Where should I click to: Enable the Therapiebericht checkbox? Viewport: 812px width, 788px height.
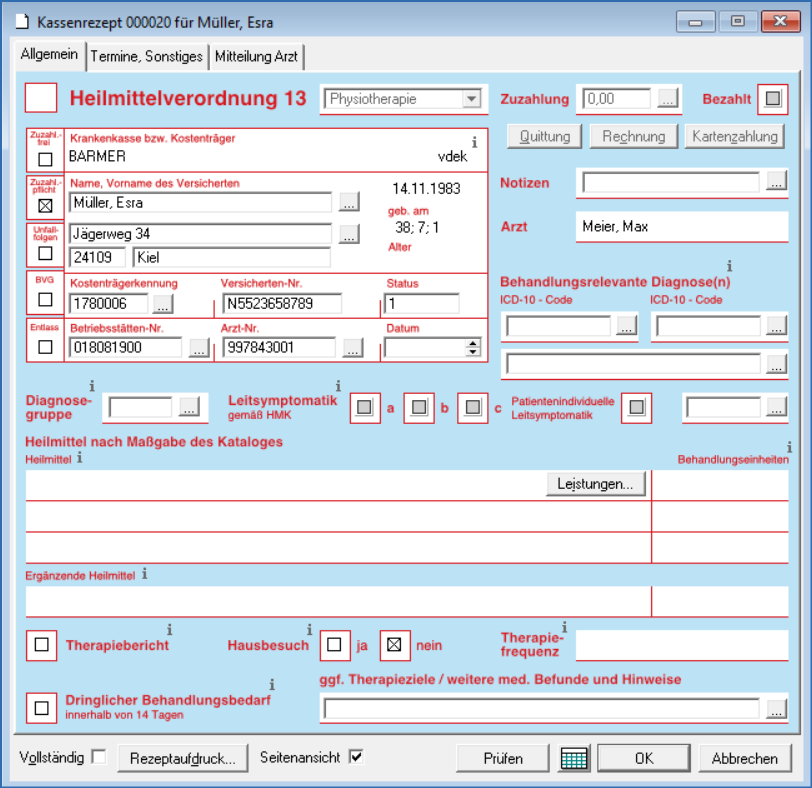(x=41, y=645)
